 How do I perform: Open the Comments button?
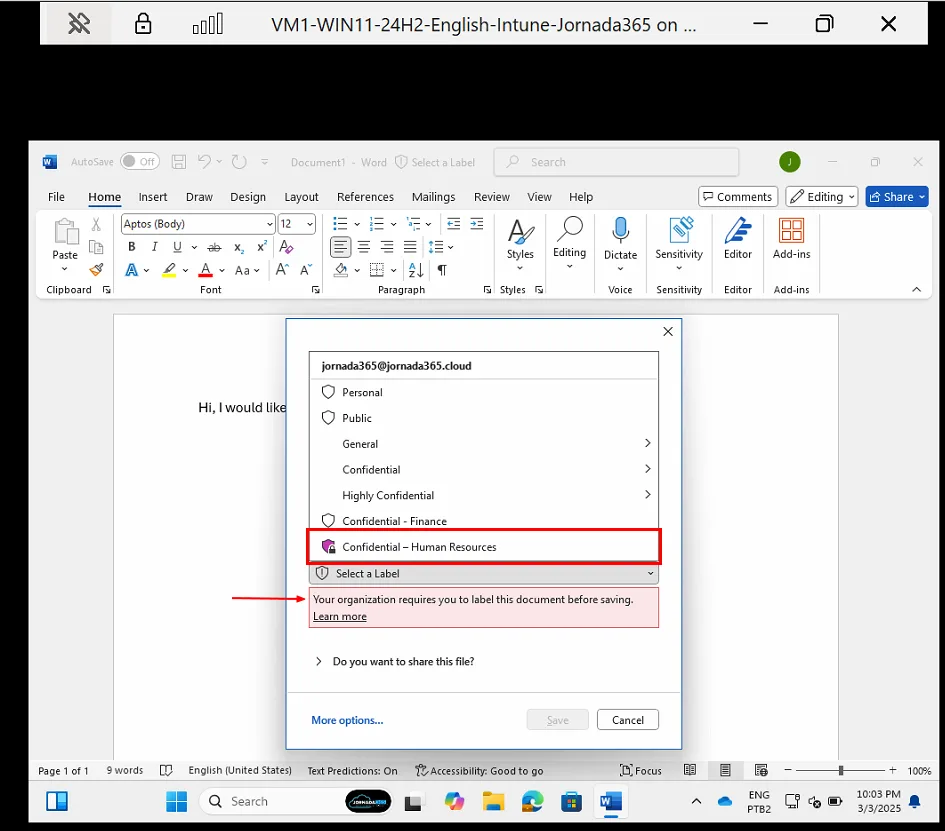click(738, 196)
